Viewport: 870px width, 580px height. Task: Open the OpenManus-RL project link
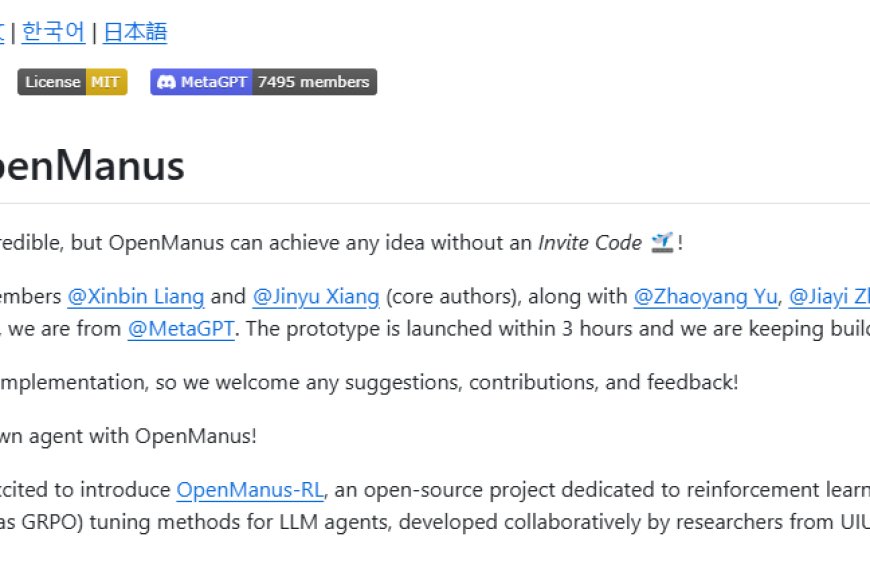tap(250, 490)
